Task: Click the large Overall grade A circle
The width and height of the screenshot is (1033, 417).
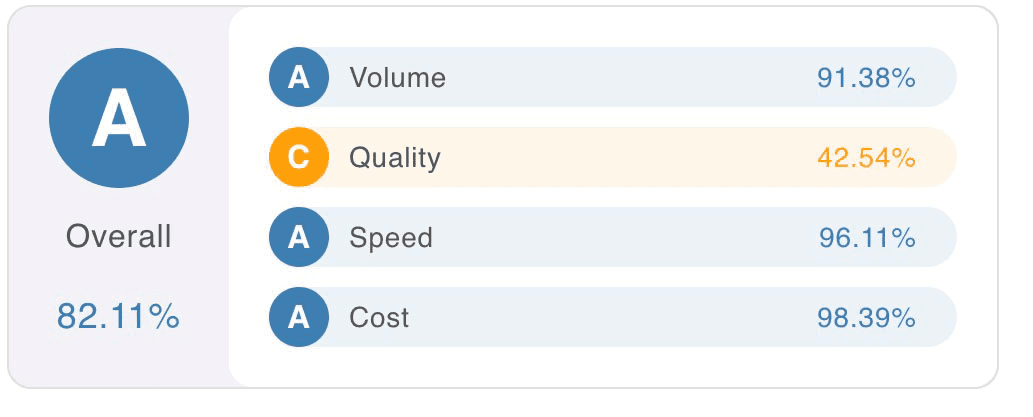Action: (x=119, y=117)
